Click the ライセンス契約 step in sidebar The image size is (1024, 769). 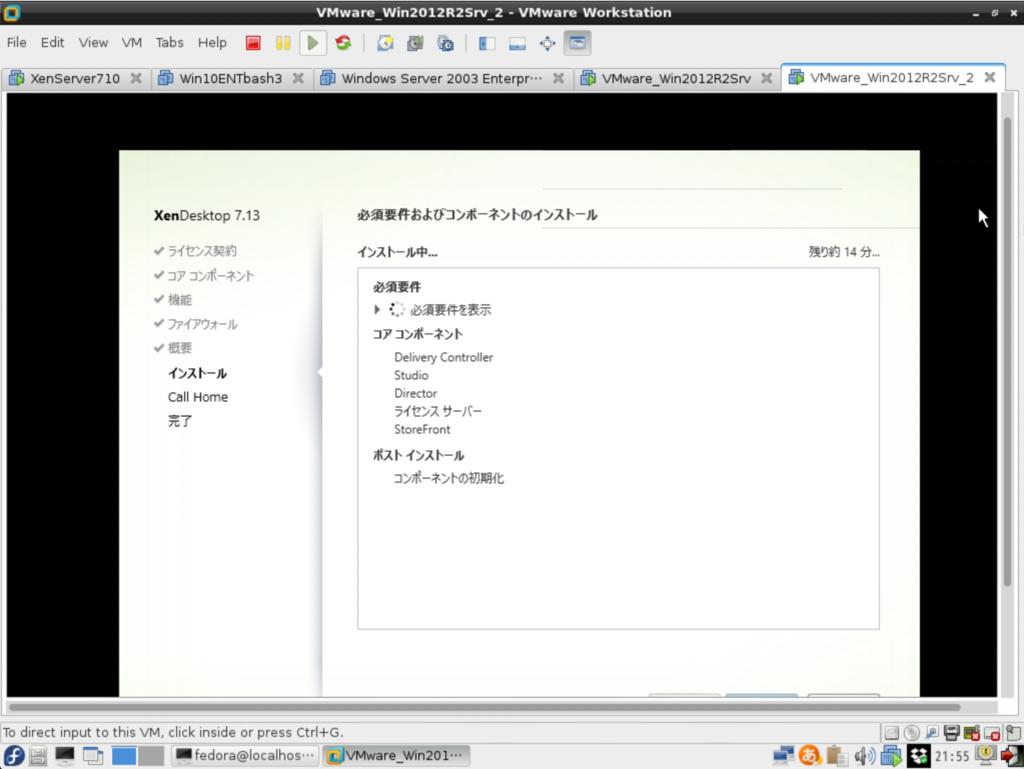coord(202,251)
